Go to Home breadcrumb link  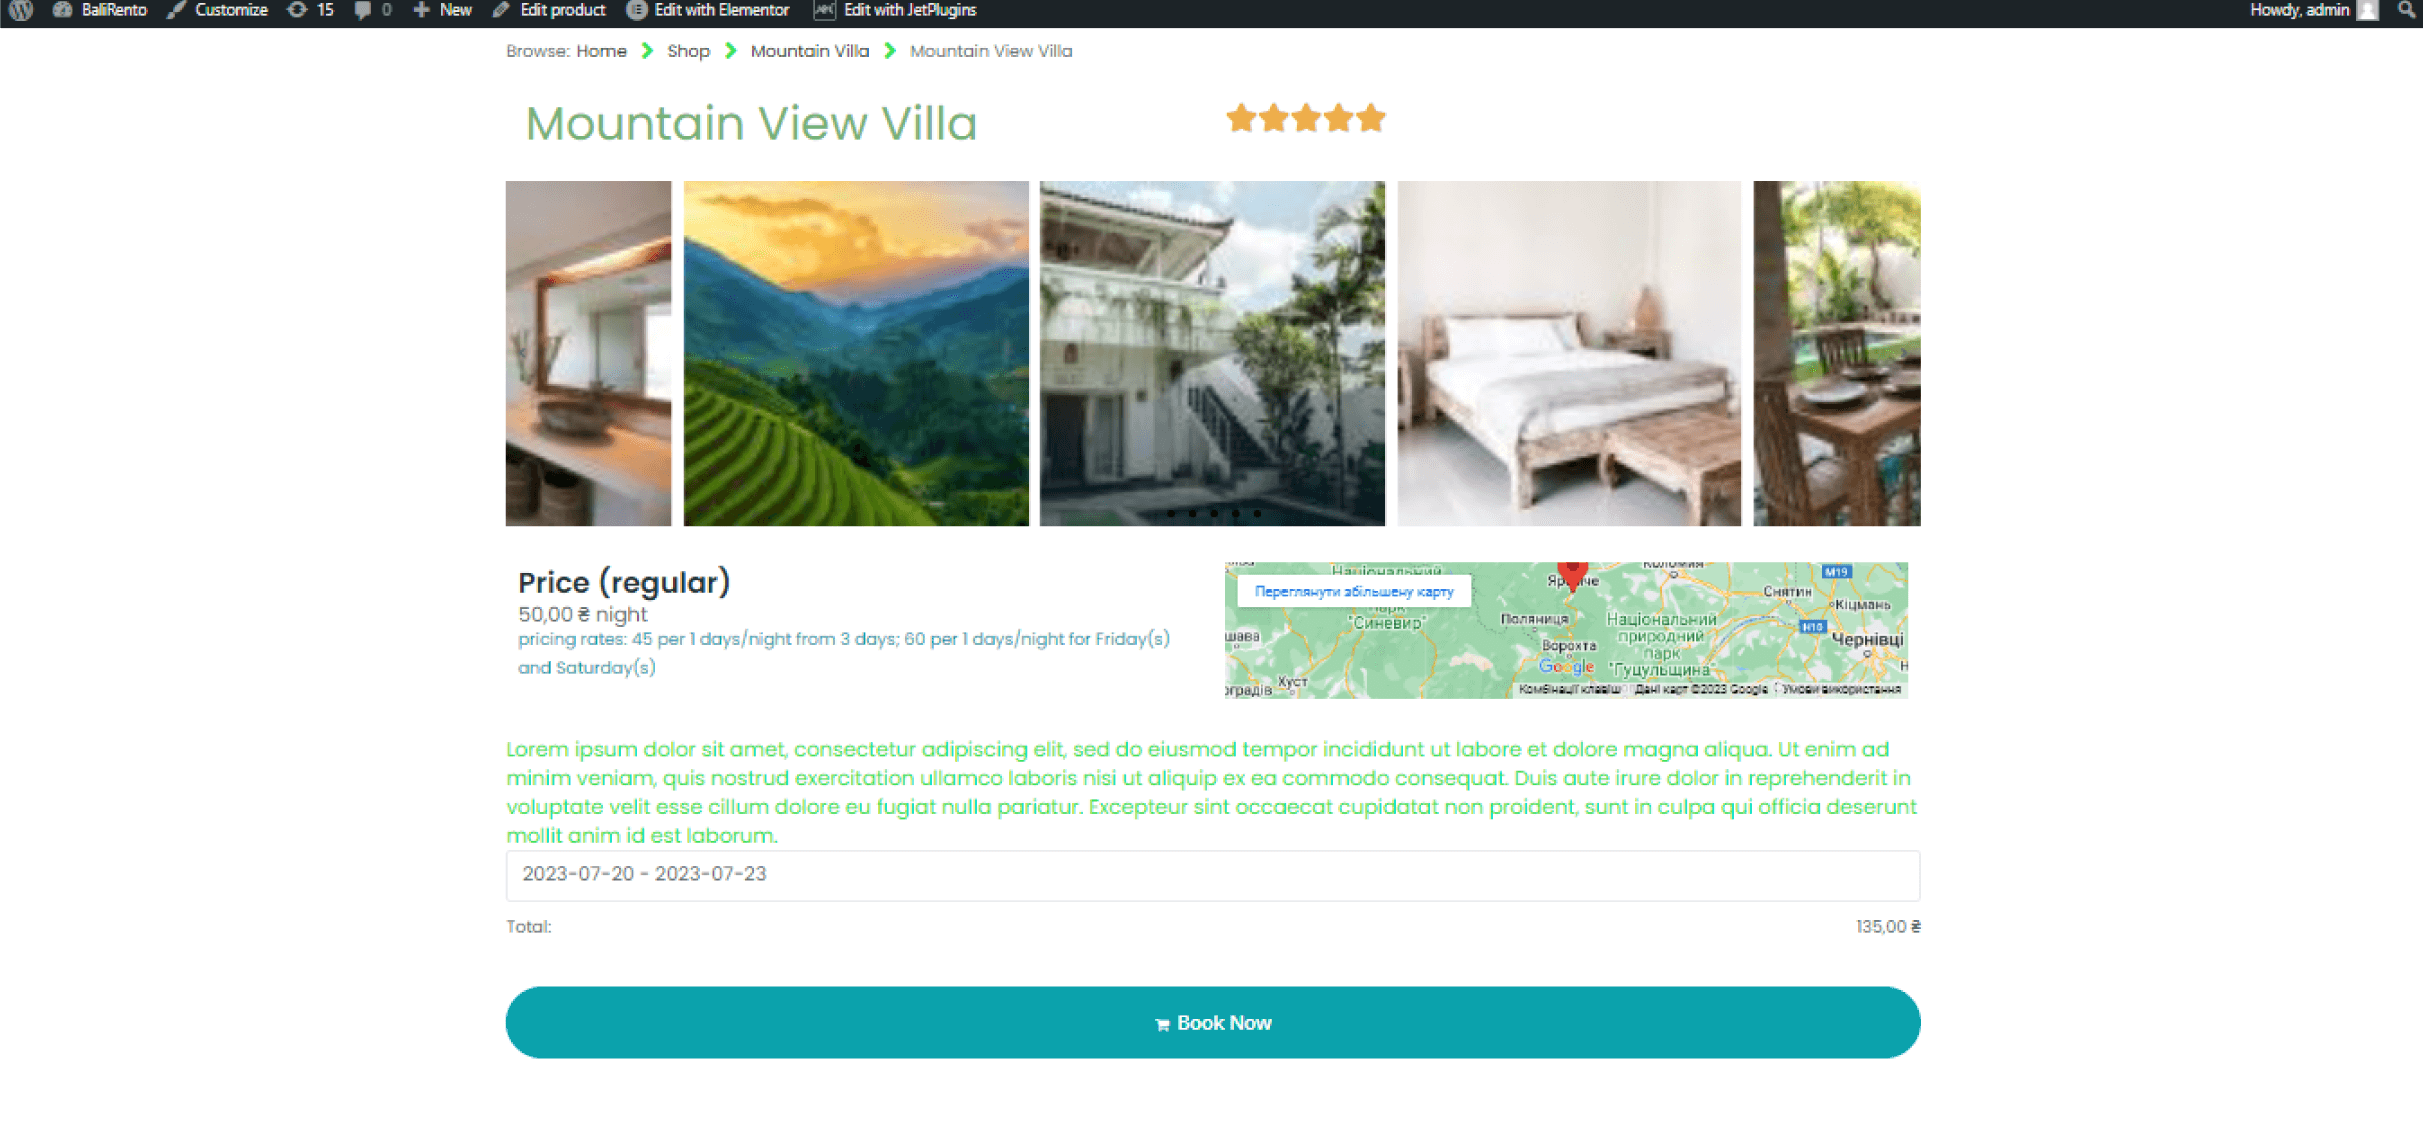(x=601, y=51)
